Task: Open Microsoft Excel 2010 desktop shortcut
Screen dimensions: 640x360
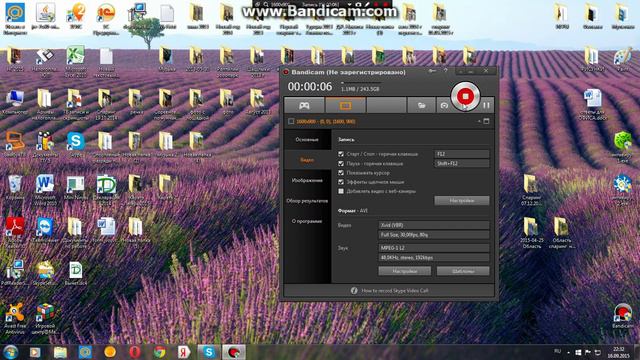Action: pos(76,61)
